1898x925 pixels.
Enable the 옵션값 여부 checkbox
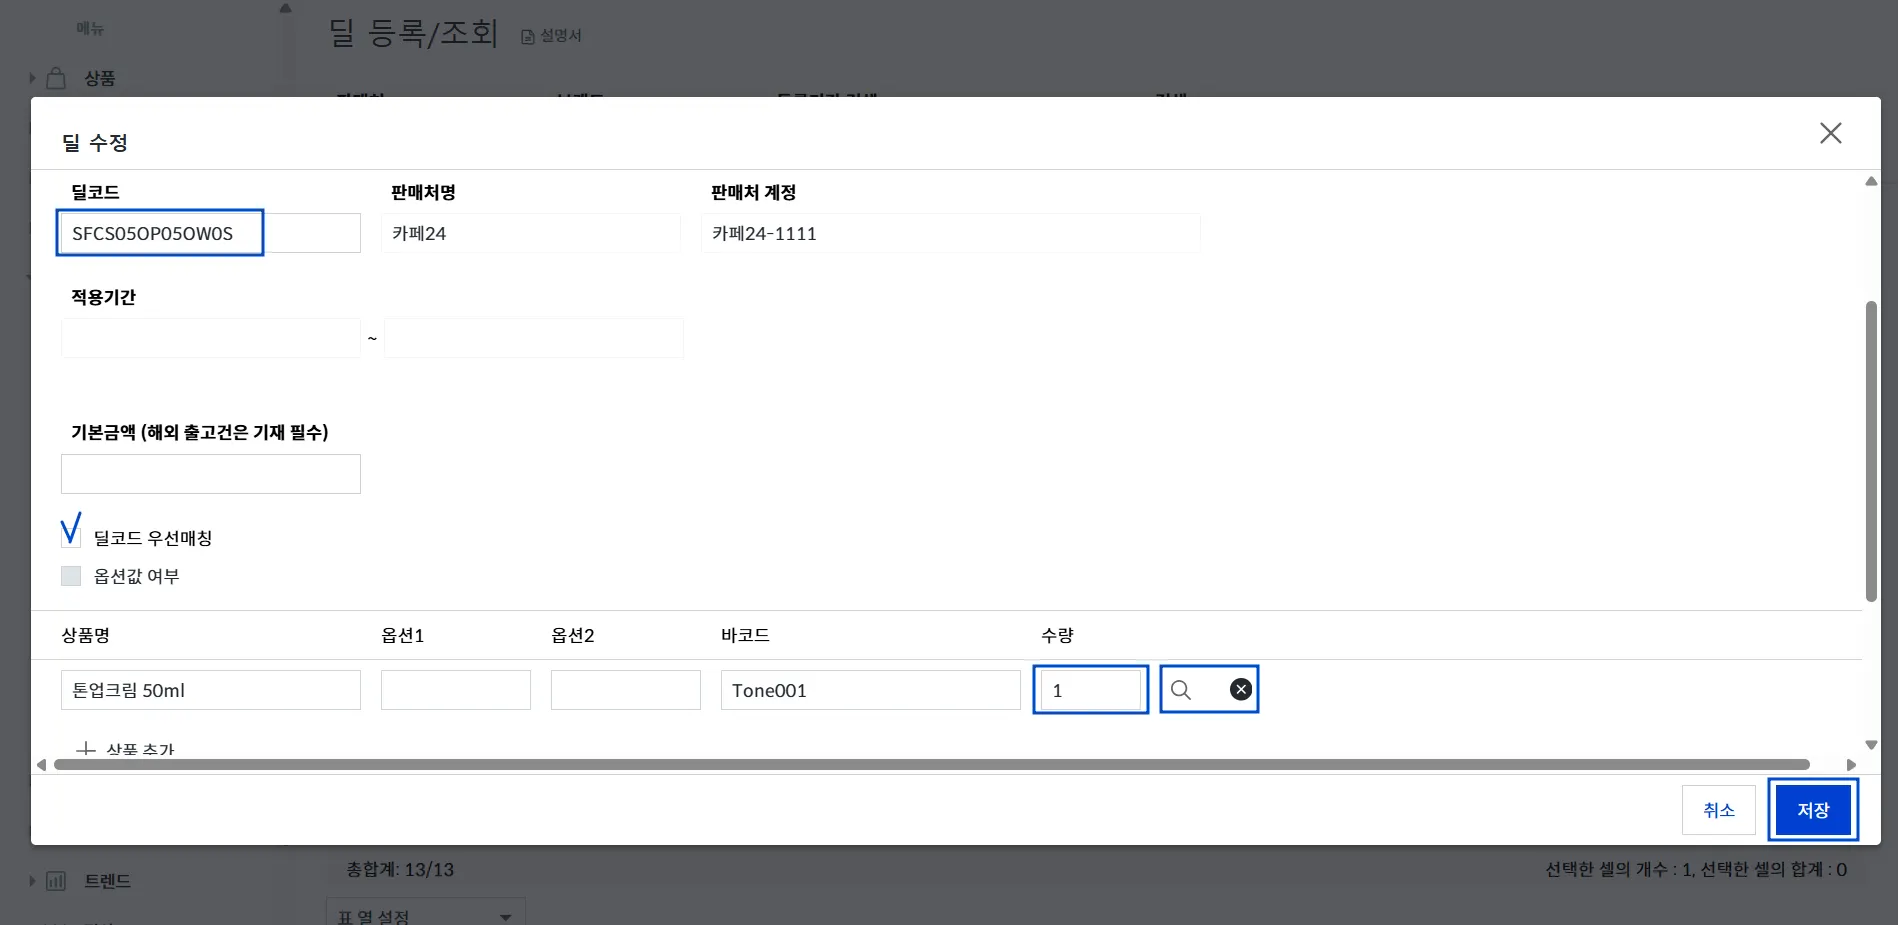click(x=71, y=576)
